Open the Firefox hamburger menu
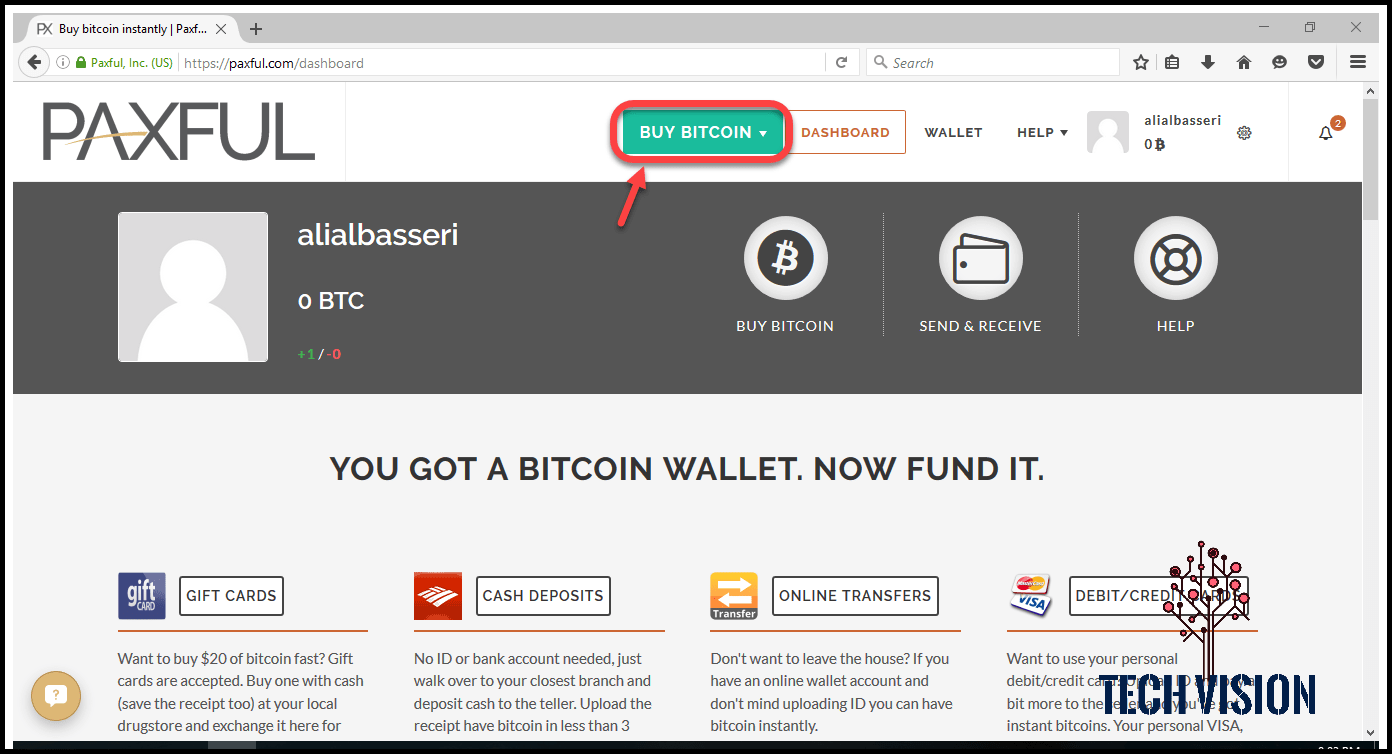The width and height of the screenshot is (1392, 754). point(1358,62)
